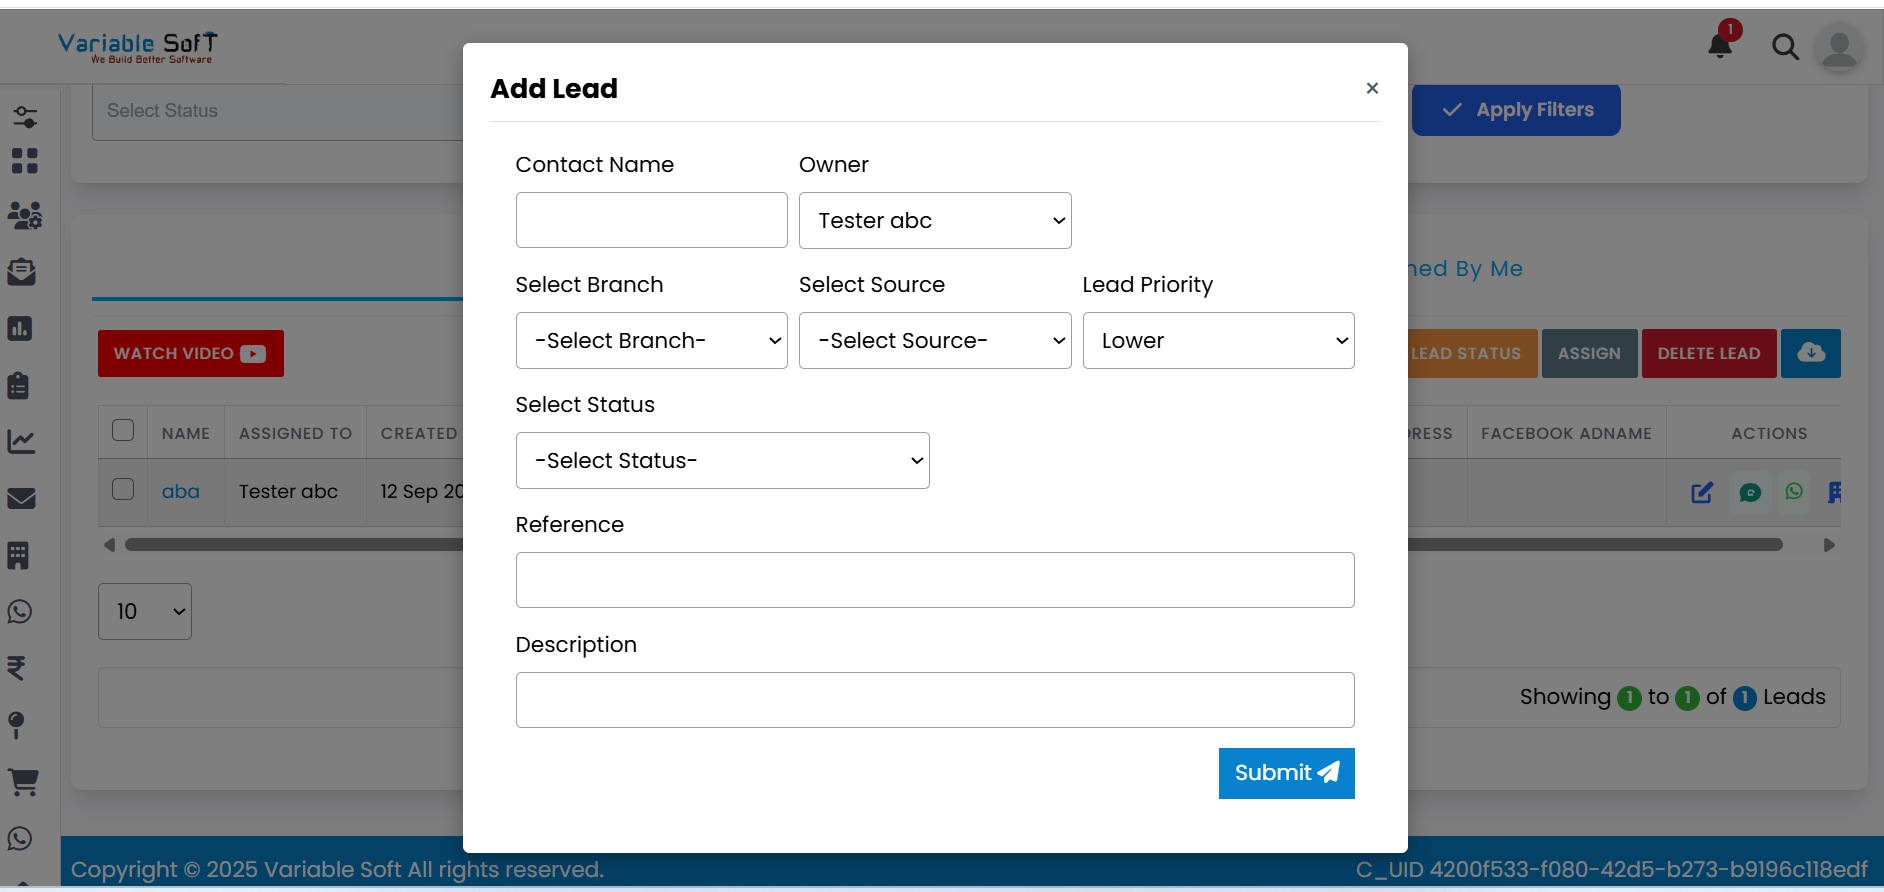This screenshot has height=892, width=1884.
Task: Click WATCH VIDEO button
Action: pos(191,353)
